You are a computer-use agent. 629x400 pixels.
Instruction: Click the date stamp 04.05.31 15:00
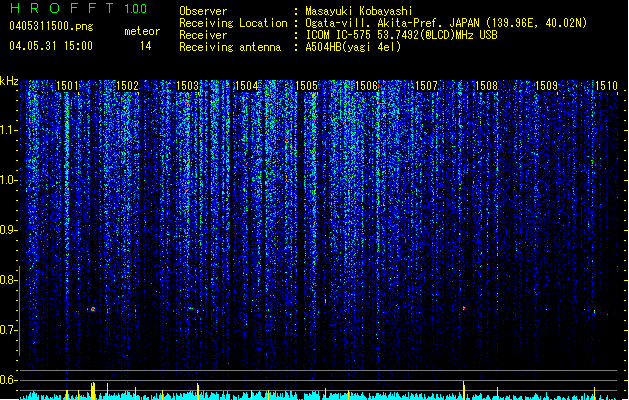[51, 46]
